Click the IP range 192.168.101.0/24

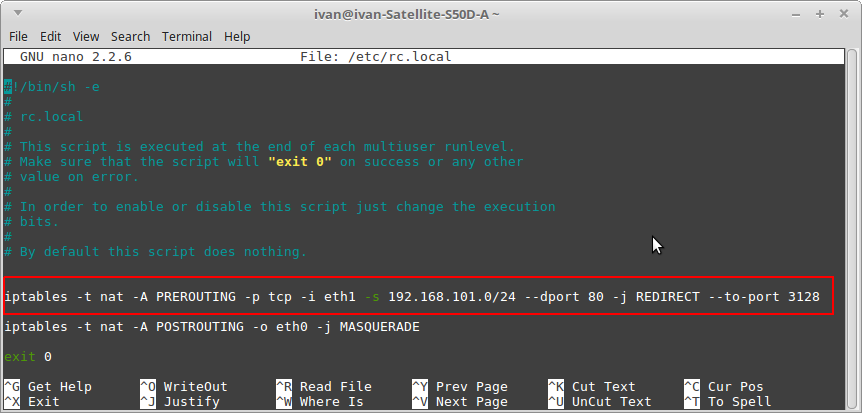[x=452, y=297]
